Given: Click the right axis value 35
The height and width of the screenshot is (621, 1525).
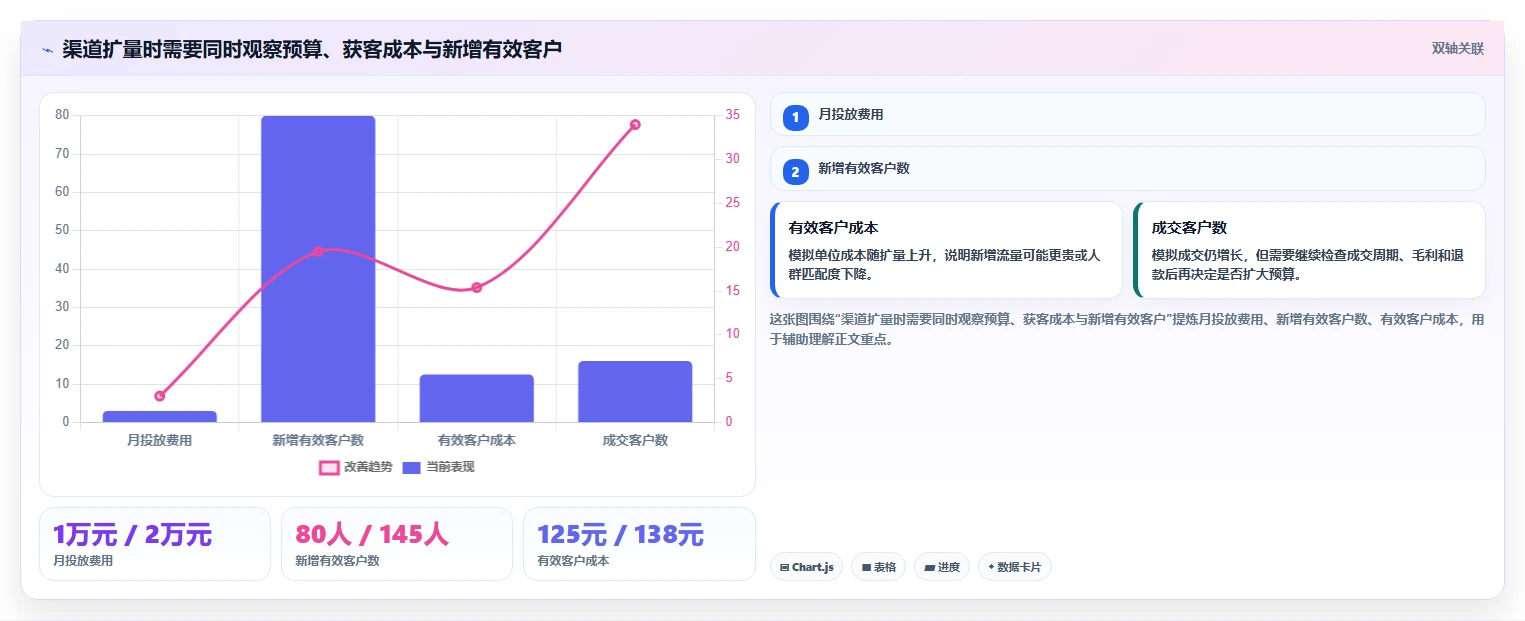Looking at the screenshot, I should [x=733, y=115].
